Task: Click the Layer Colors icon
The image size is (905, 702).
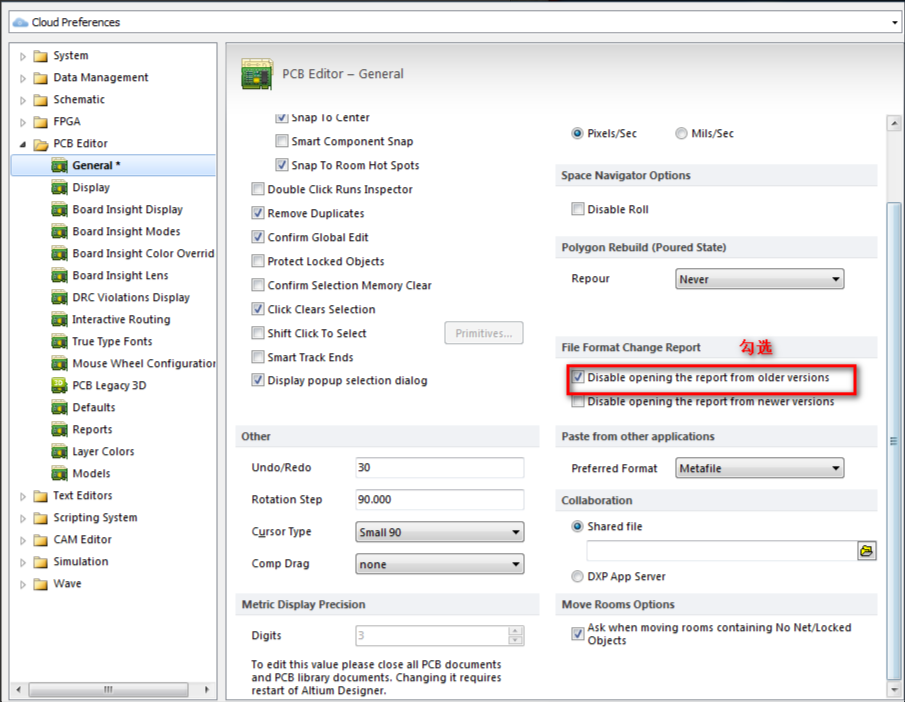Action: click(x=59, y=451)
